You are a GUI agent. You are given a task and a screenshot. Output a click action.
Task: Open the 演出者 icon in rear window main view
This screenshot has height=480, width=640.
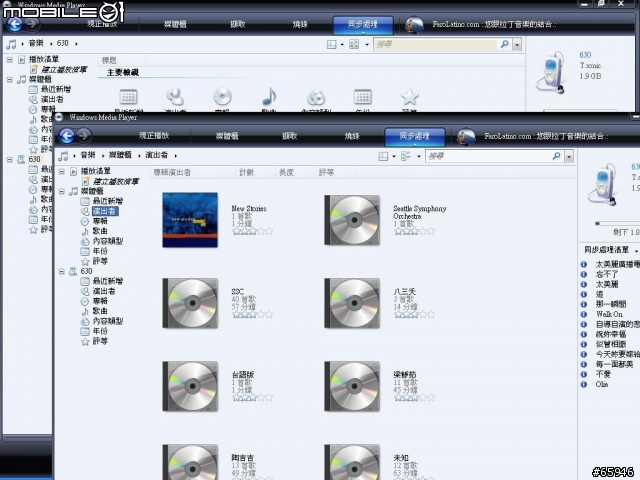175,97
